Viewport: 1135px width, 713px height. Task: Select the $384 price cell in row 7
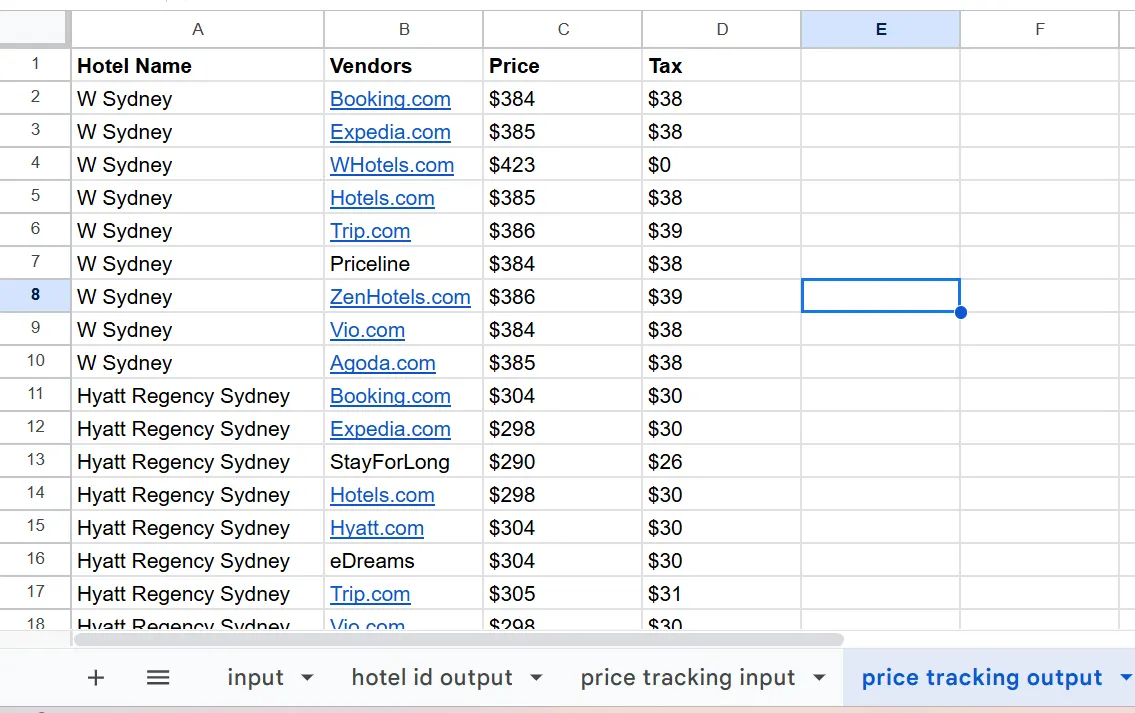tap(563, 263)
